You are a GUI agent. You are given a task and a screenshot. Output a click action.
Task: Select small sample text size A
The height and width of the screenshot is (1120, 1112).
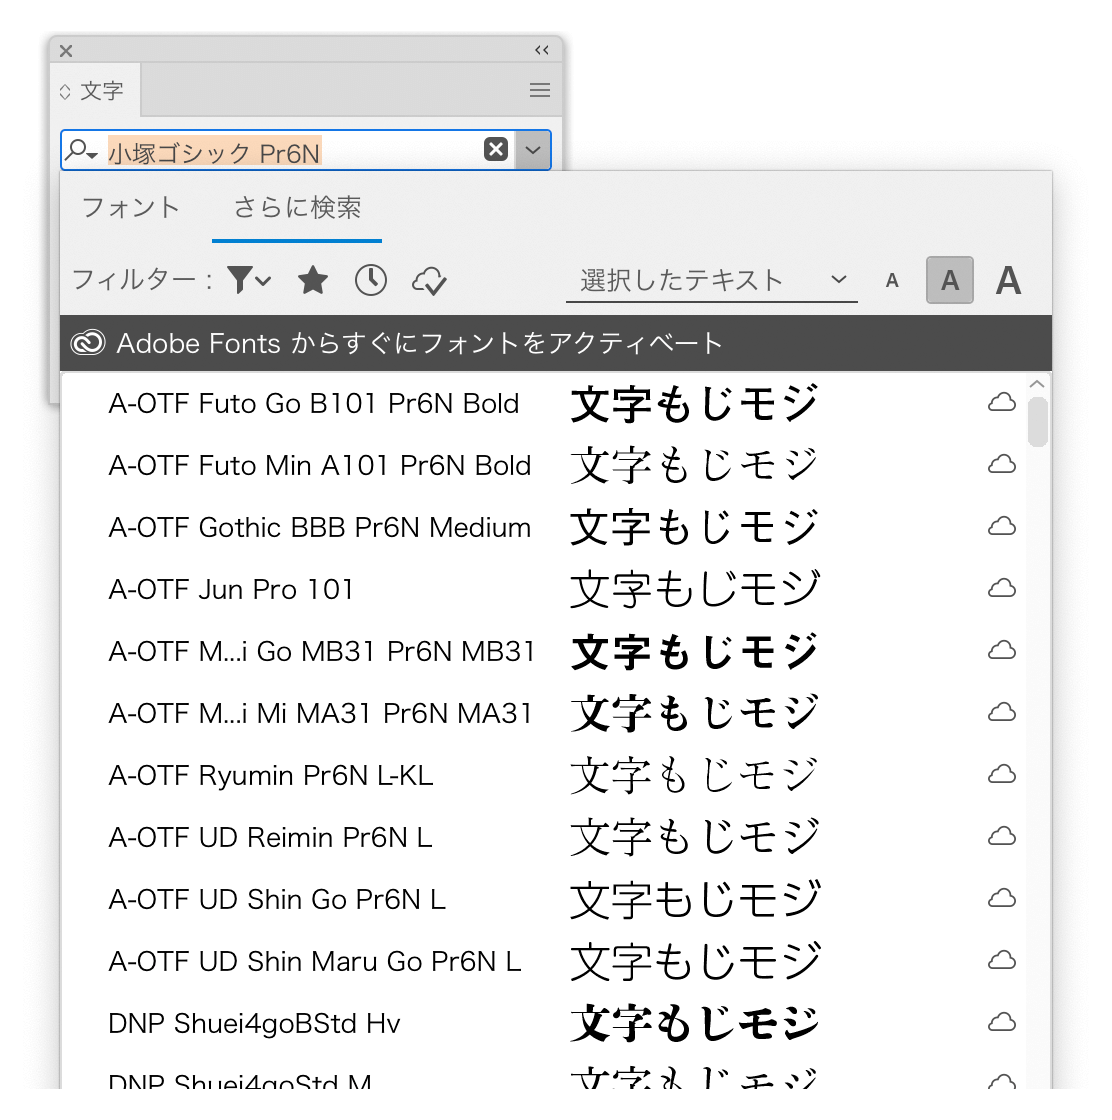(x=892, y=281)
